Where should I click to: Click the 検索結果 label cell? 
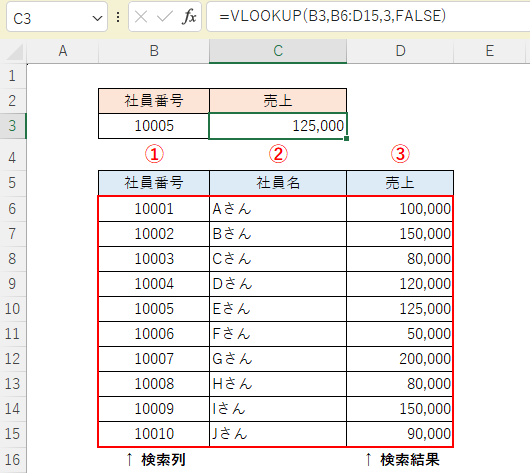point(400,460)
